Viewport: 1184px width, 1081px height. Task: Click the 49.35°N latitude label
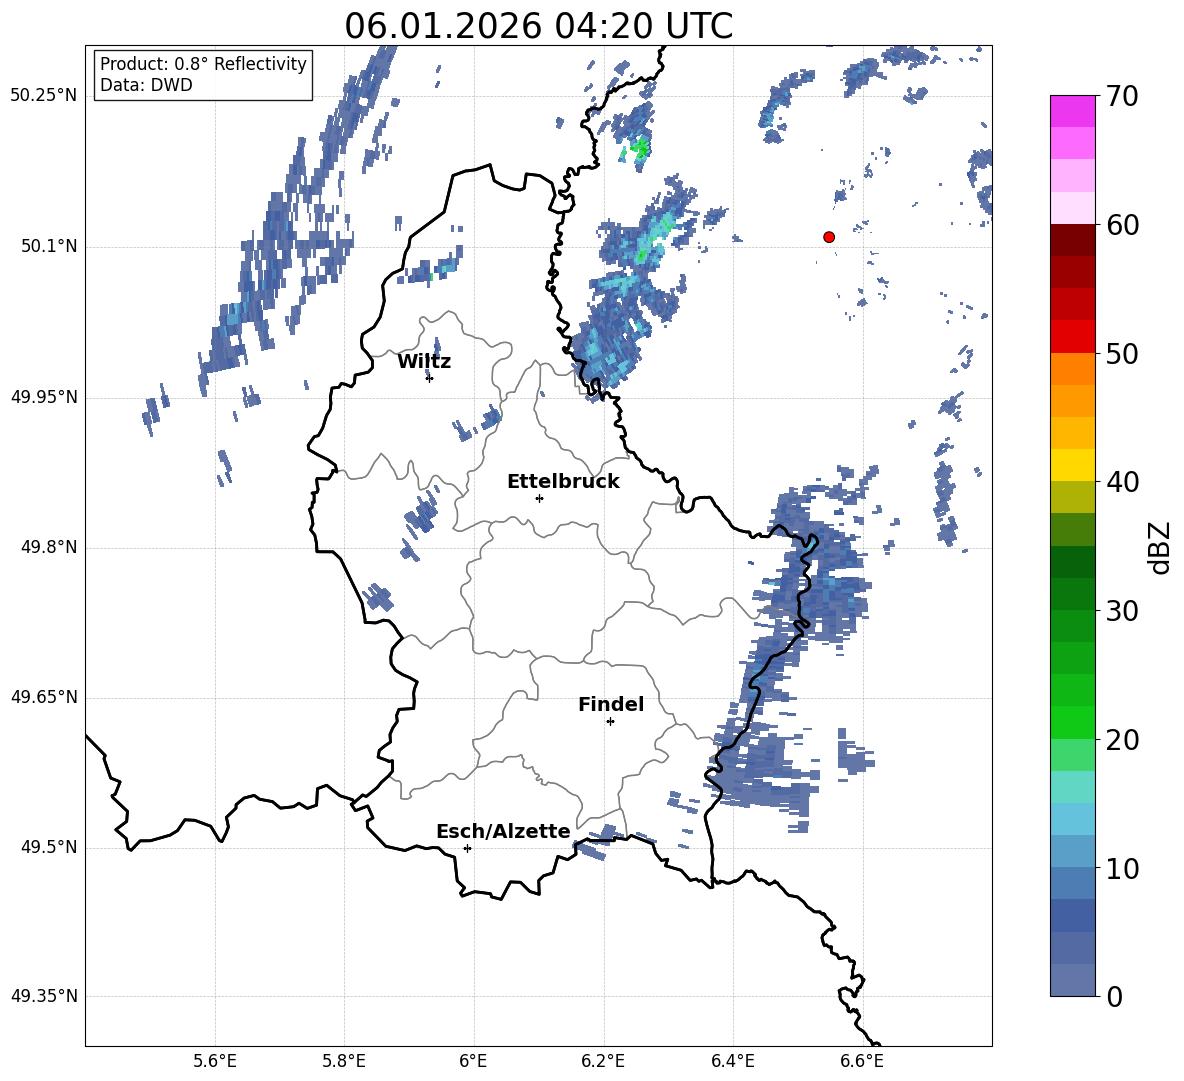pos(44,996)
